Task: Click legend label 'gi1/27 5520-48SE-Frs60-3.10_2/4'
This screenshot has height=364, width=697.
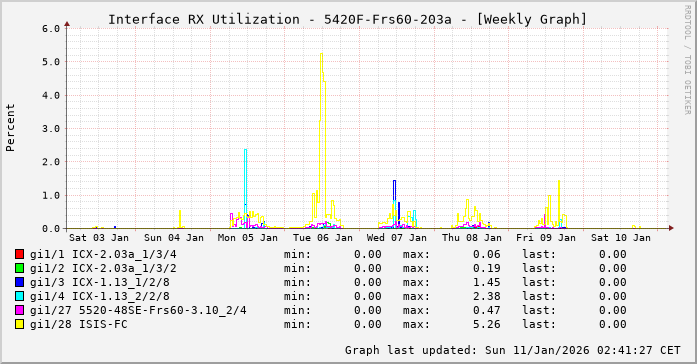Action: tap(138, 310)
